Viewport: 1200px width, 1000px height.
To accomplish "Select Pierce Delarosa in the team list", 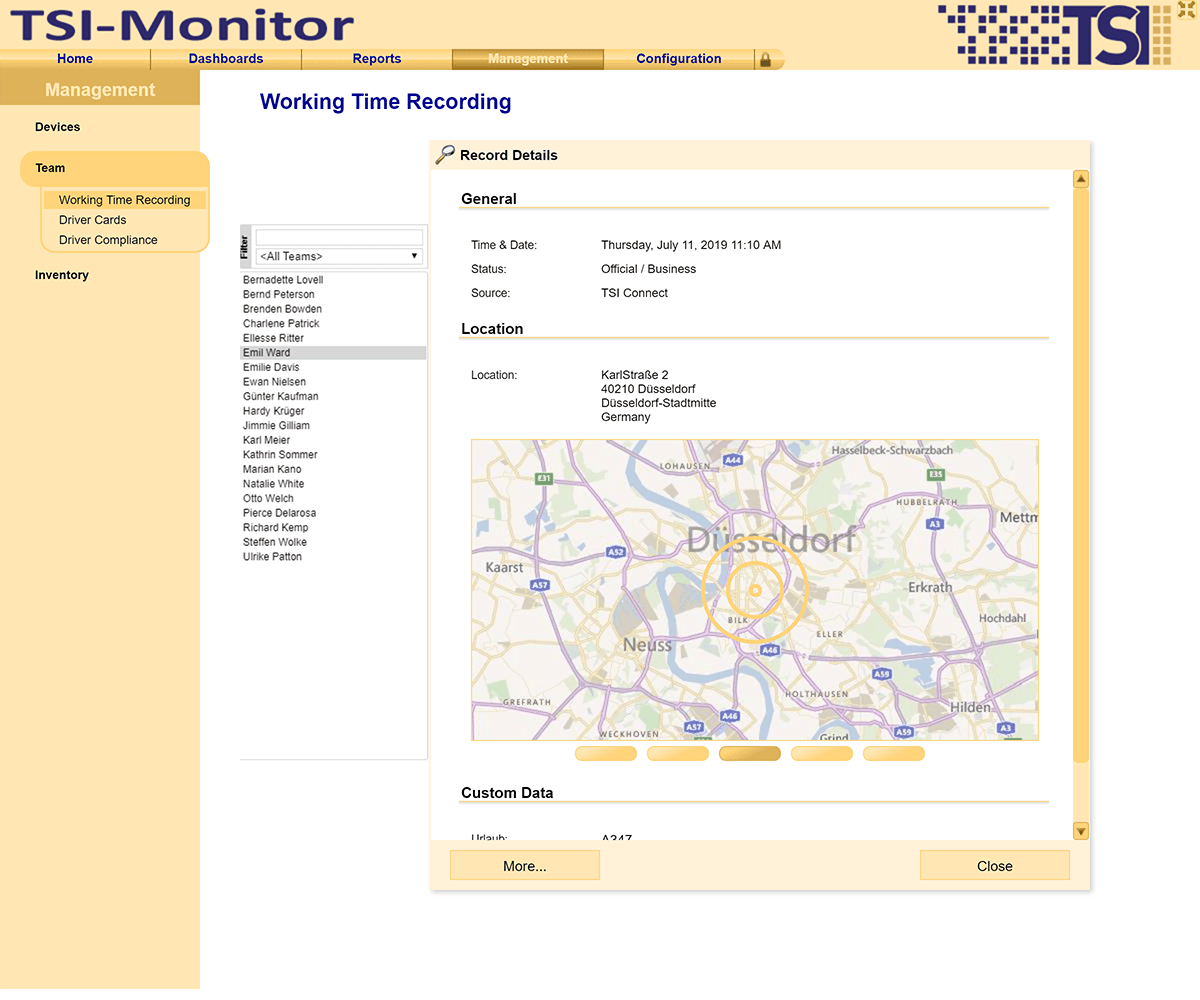I will [334, 513].
